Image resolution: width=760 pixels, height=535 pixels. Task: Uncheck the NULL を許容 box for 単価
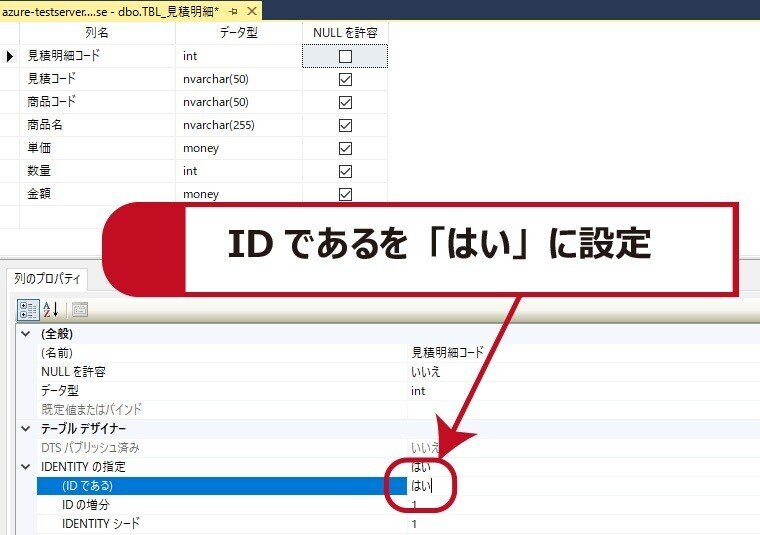(x=345, y=148)
